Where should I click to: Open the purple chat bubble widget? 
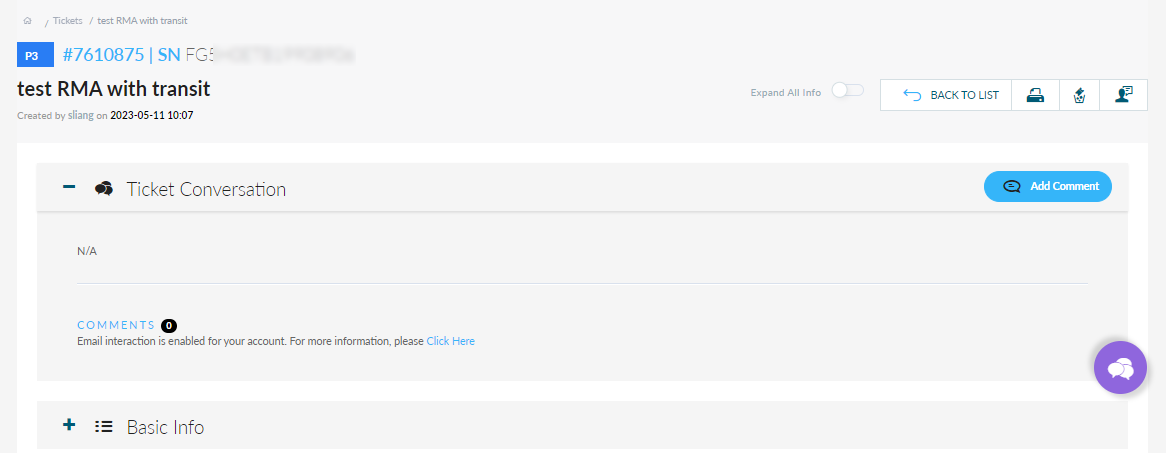click(x=1120, y=368)
